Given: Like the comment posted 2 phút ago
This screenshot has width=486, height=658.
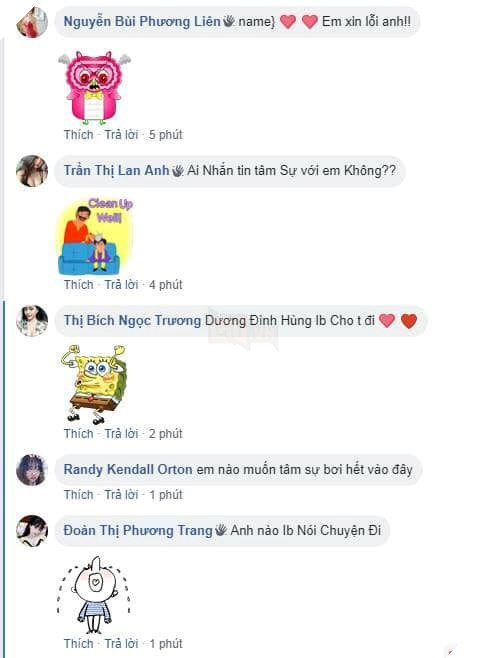Looking at the screenshot, I should (78, 433).
